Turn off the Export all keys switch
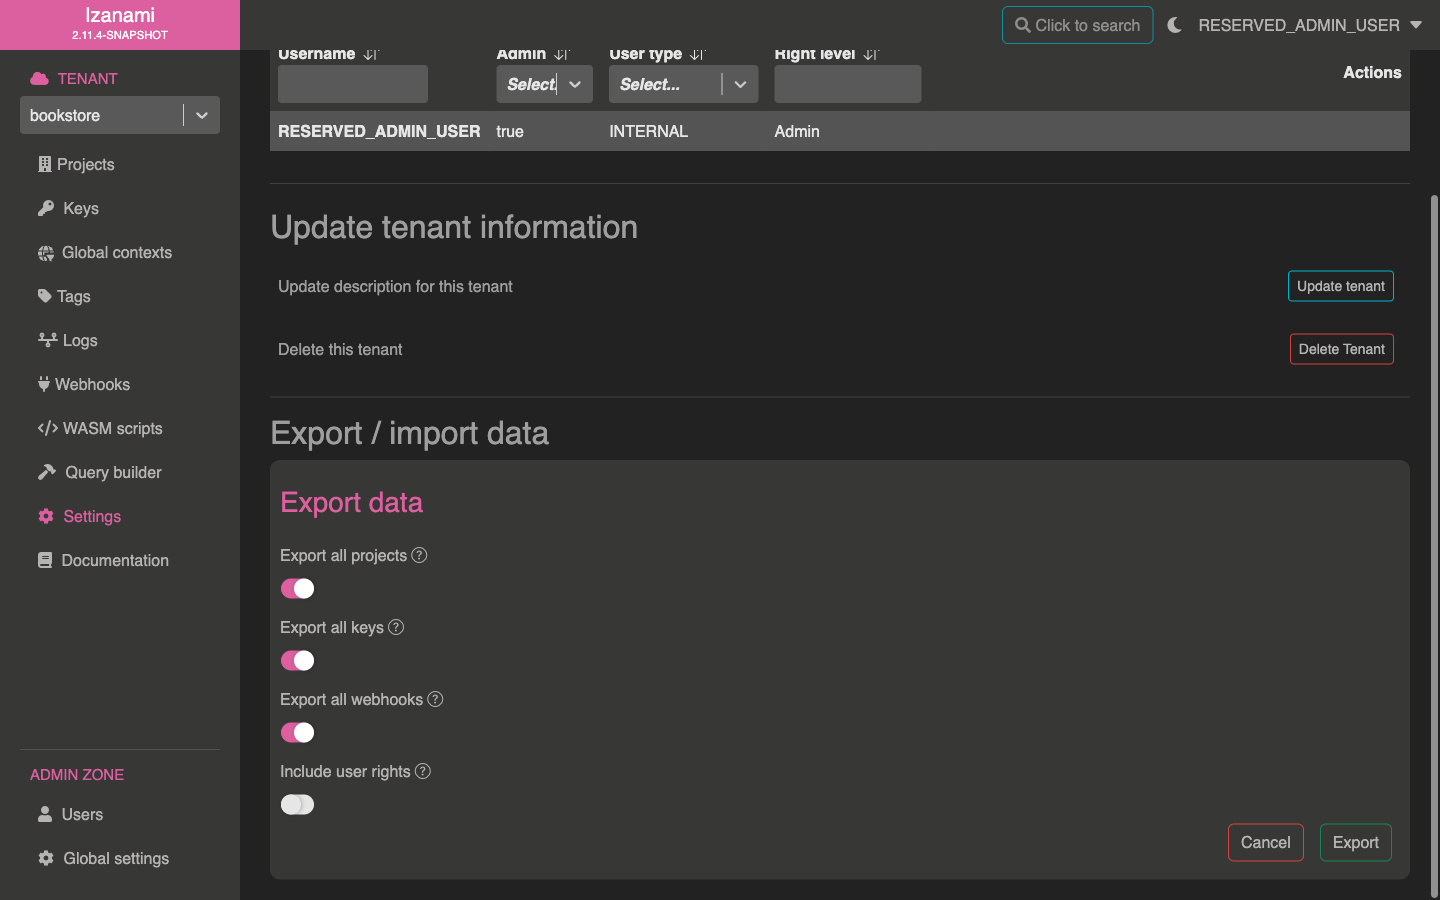The width and height of the screenshot is (1440, 900). click(x=297, y=660)
